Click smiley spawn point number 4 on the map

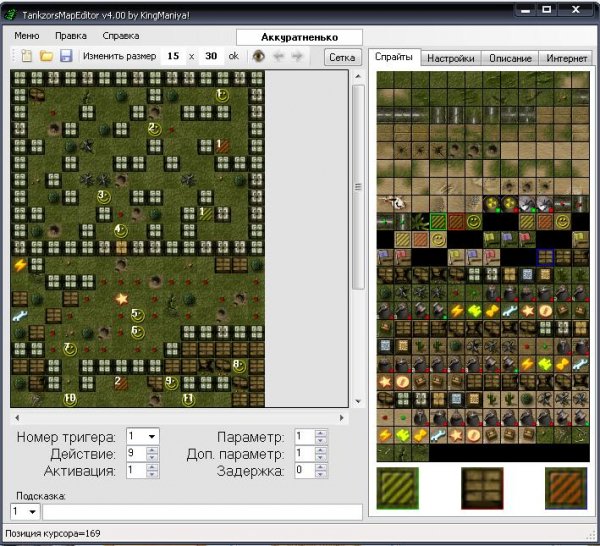tap(121, 231)
